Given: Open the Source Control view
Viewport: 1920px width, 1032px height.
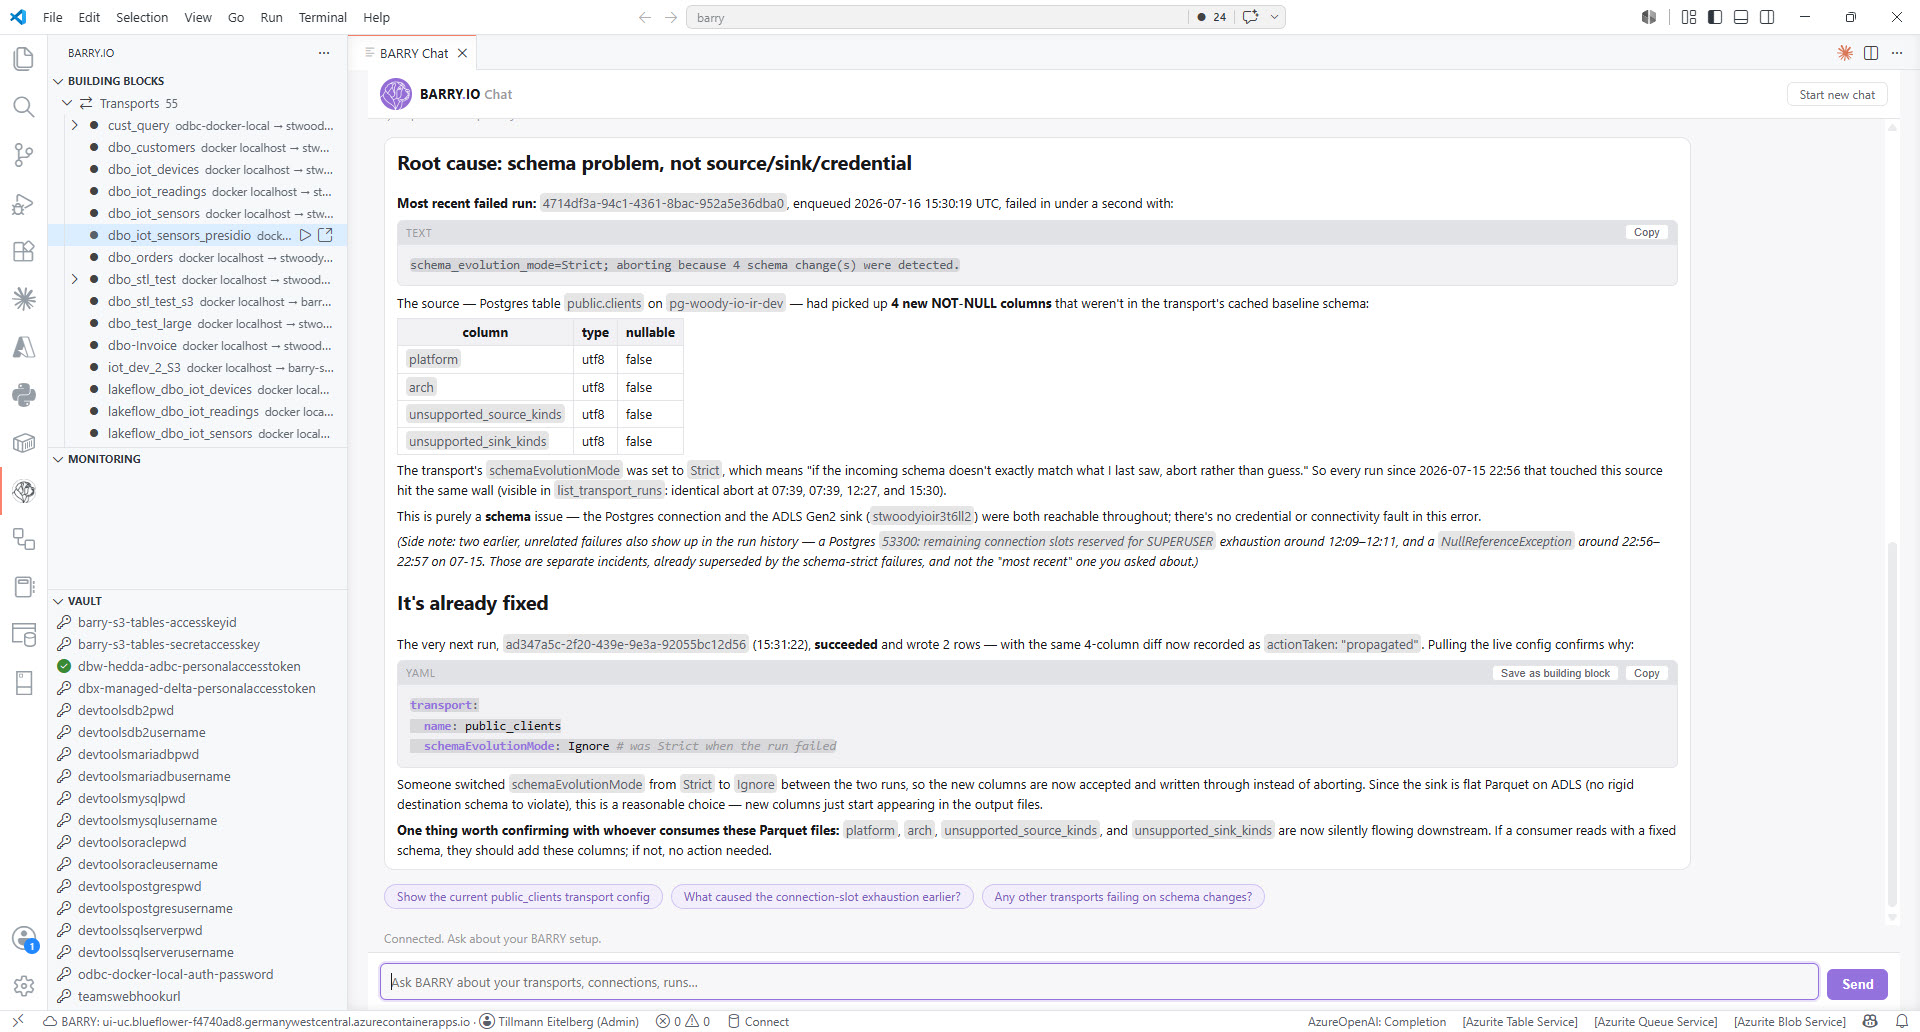Looking at the screenshot, I should (24, 155).
